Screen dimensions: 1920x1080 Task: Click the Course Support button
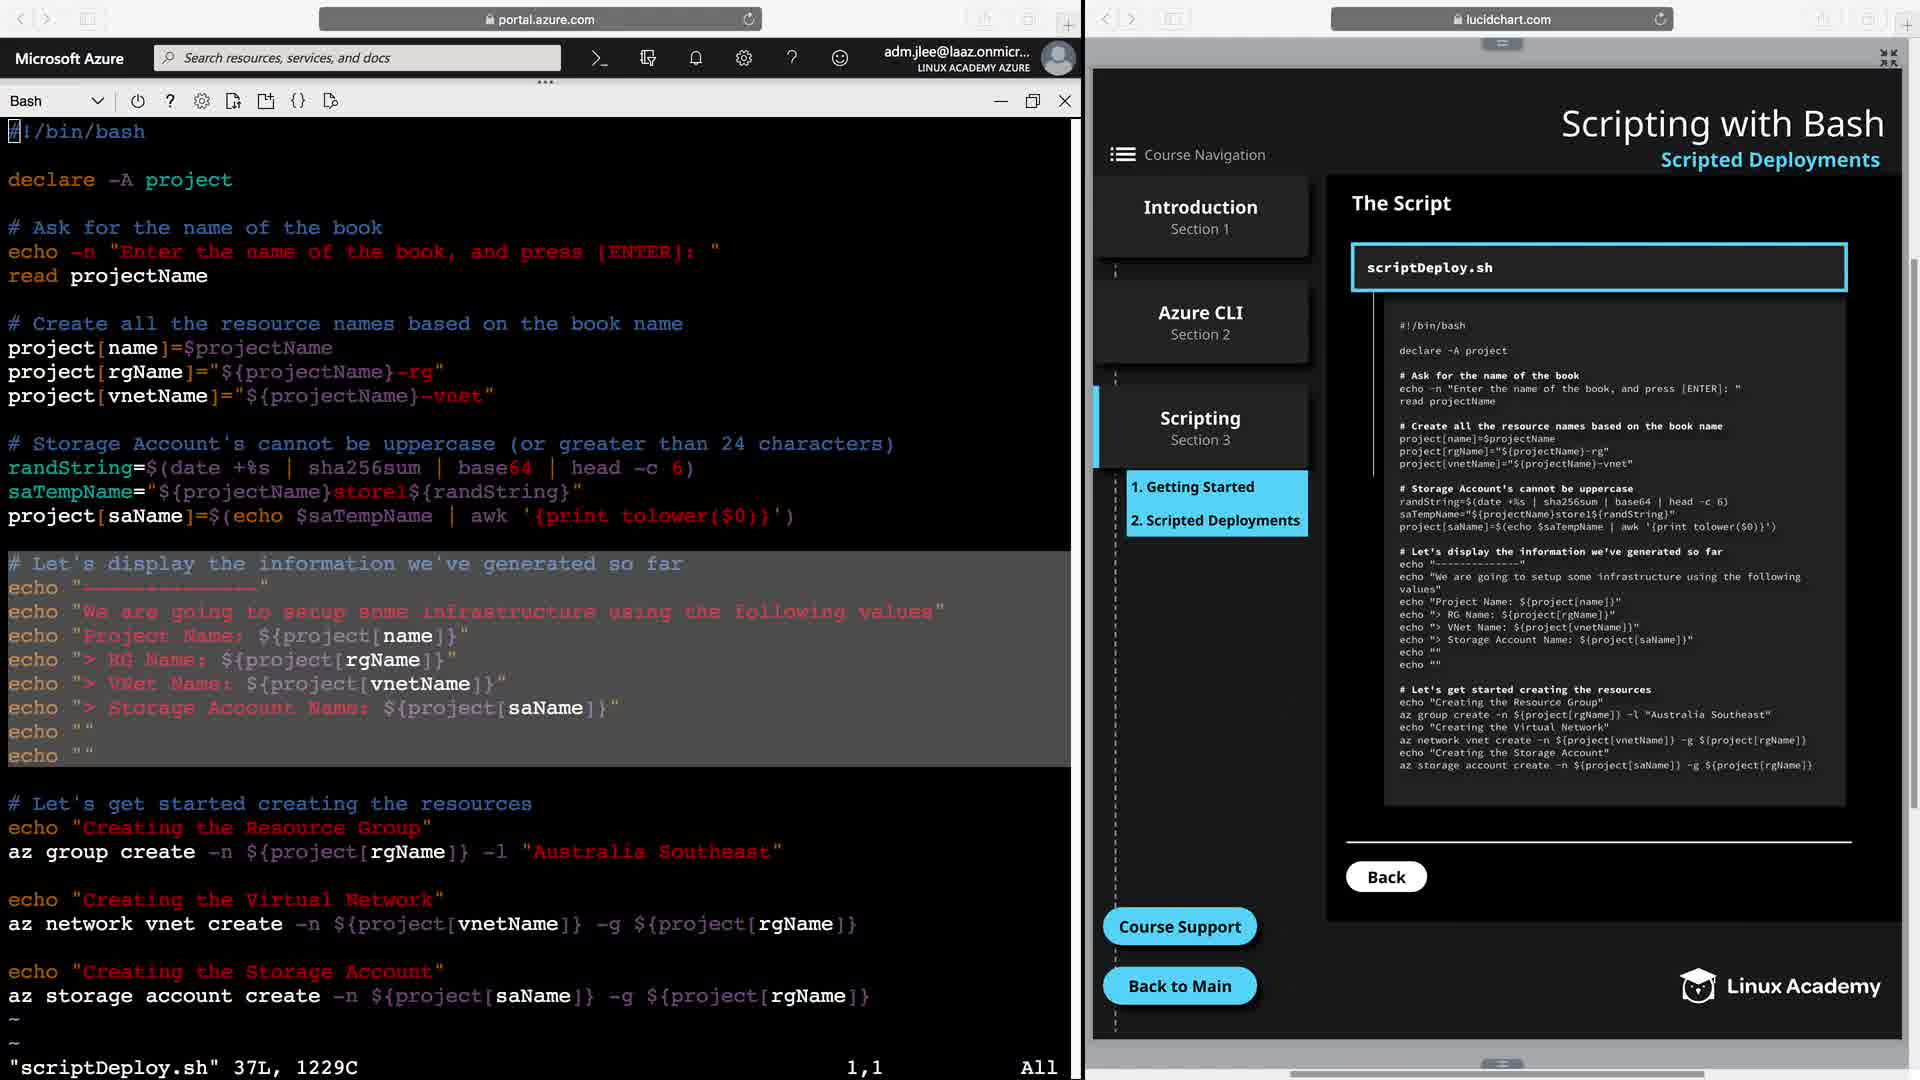pos(1179,927)
